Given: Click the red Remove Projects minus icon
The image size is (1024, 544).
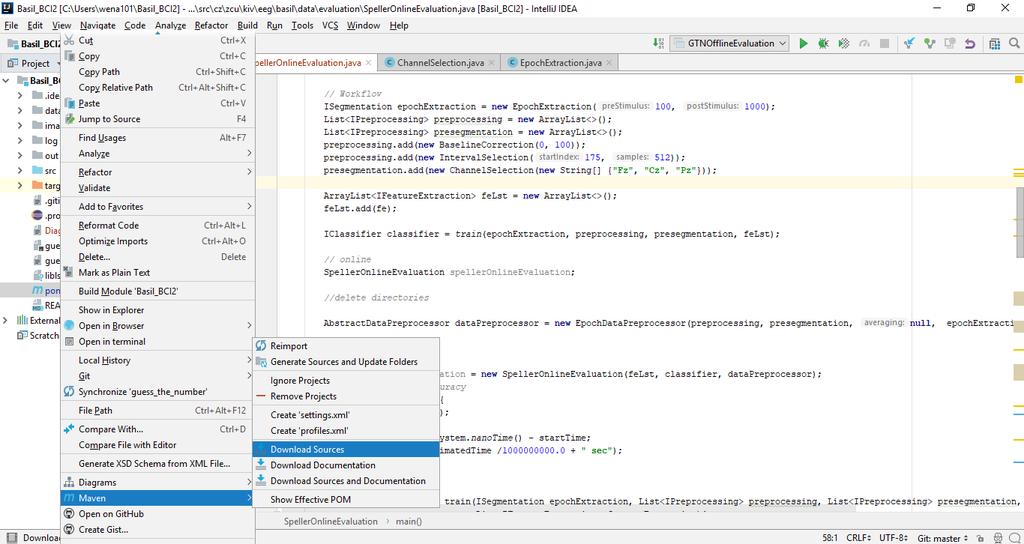Looking at the screenshot, I should coord(261,396).
